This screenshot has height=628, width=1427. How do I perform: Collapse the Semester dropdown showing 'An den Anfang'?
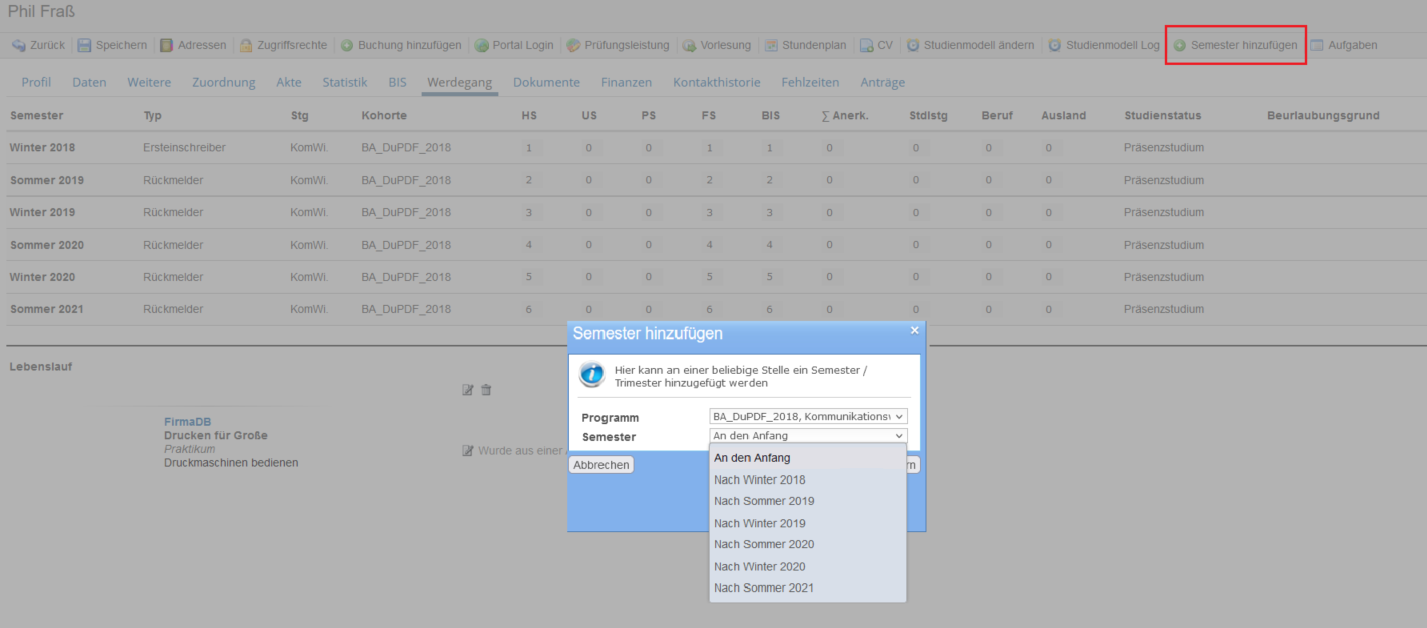click(808, 435)
